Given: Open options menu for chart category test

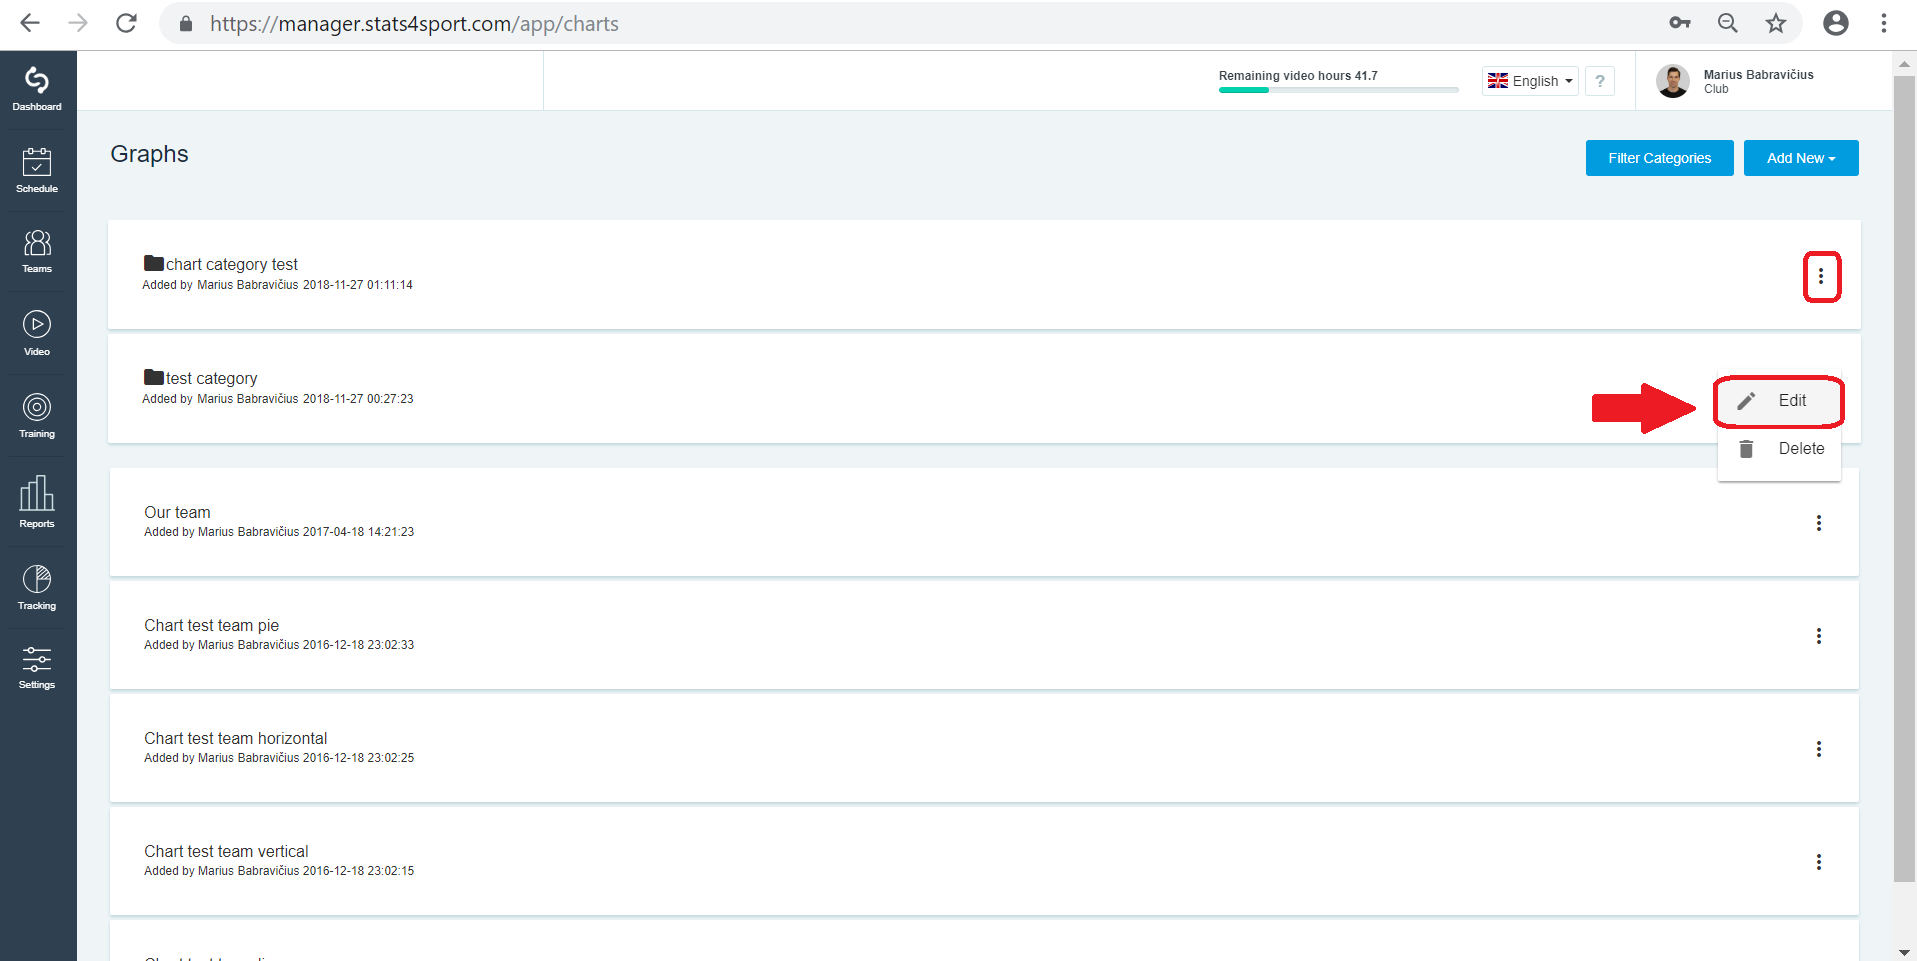Looking at the screenshot, I should [1821, 276].
